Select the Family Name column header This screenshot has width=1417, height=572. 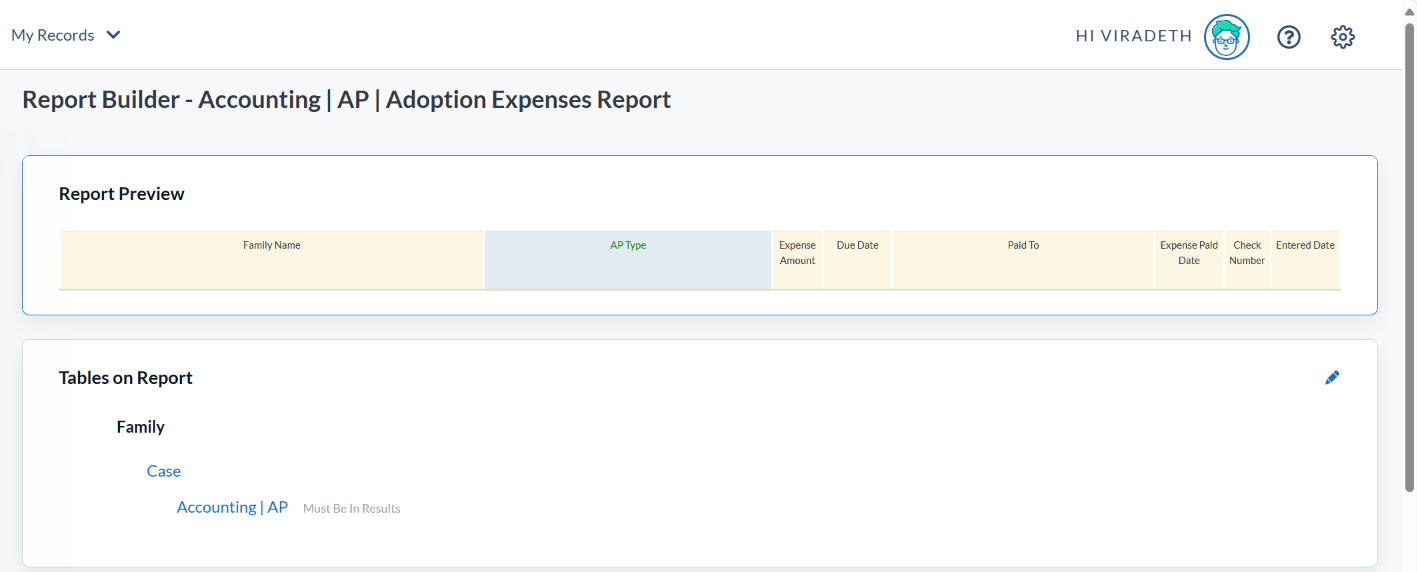click(272, 260)
